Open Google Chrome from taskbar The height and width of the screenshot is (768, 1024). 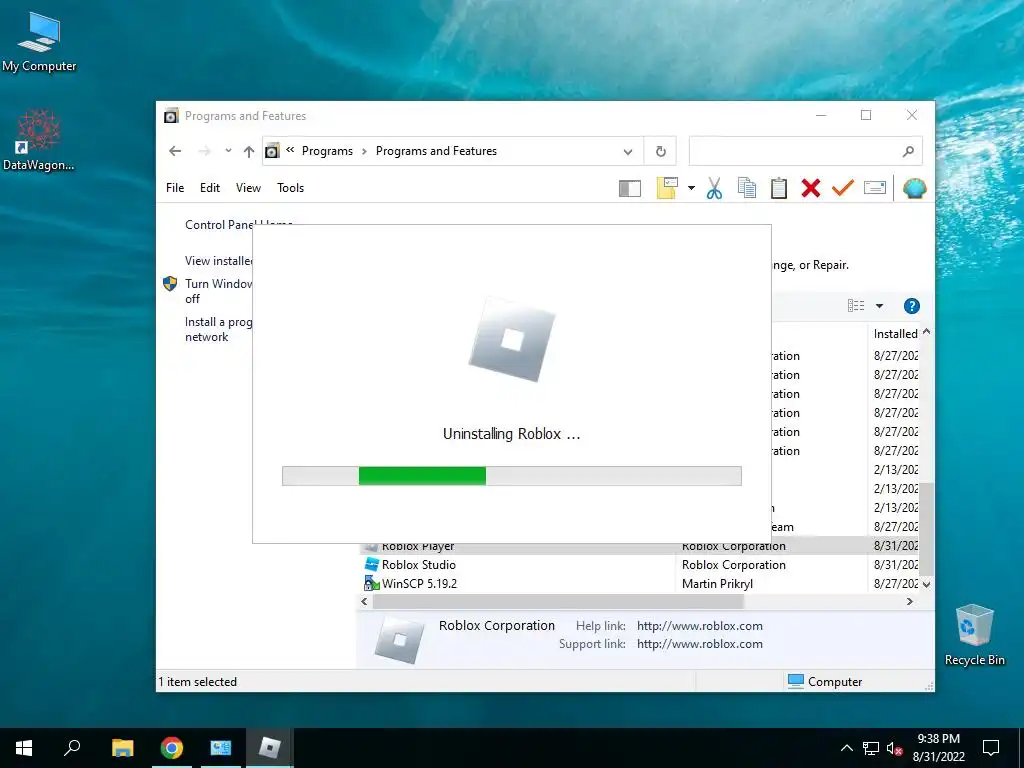pyautogui.click(x=171, y=748)
